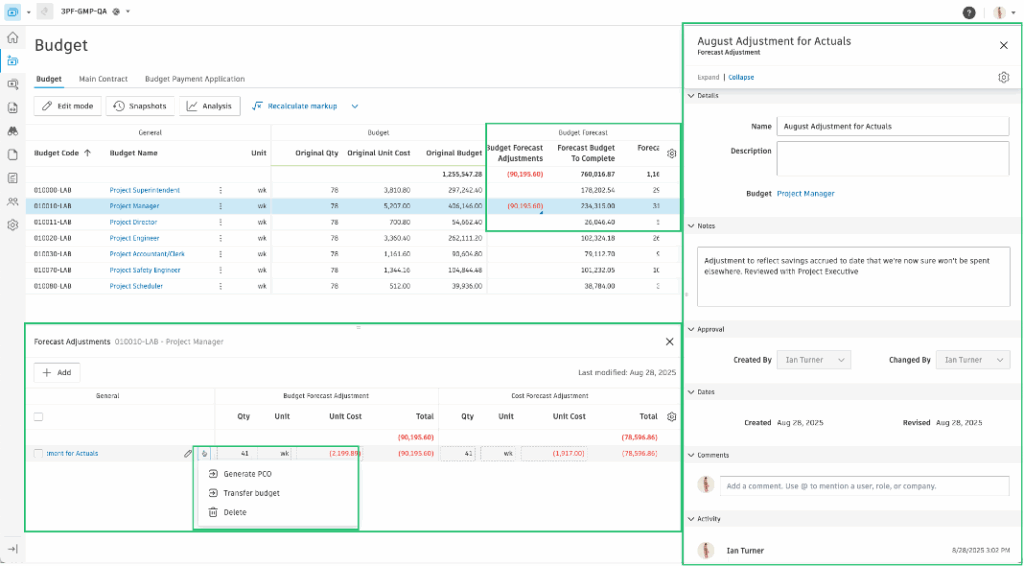The image size is (1024, 566).
Task: Open the Members icon in the sidebar
Action: coord(12,201)
